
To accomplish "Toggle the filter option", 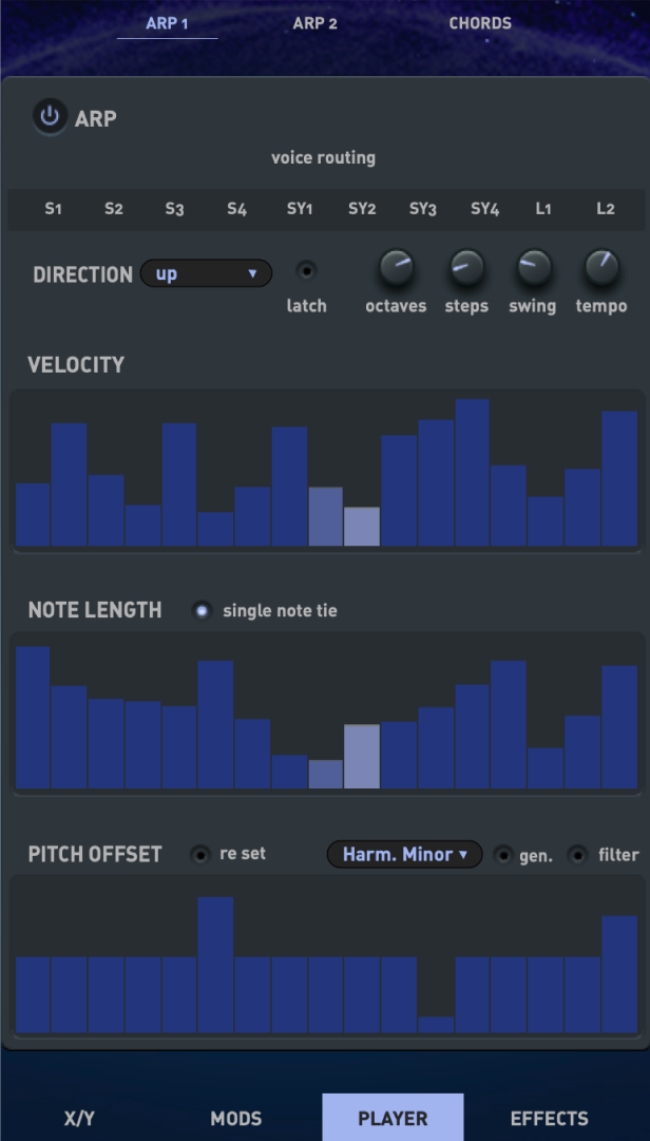I will tap(578, 855).
